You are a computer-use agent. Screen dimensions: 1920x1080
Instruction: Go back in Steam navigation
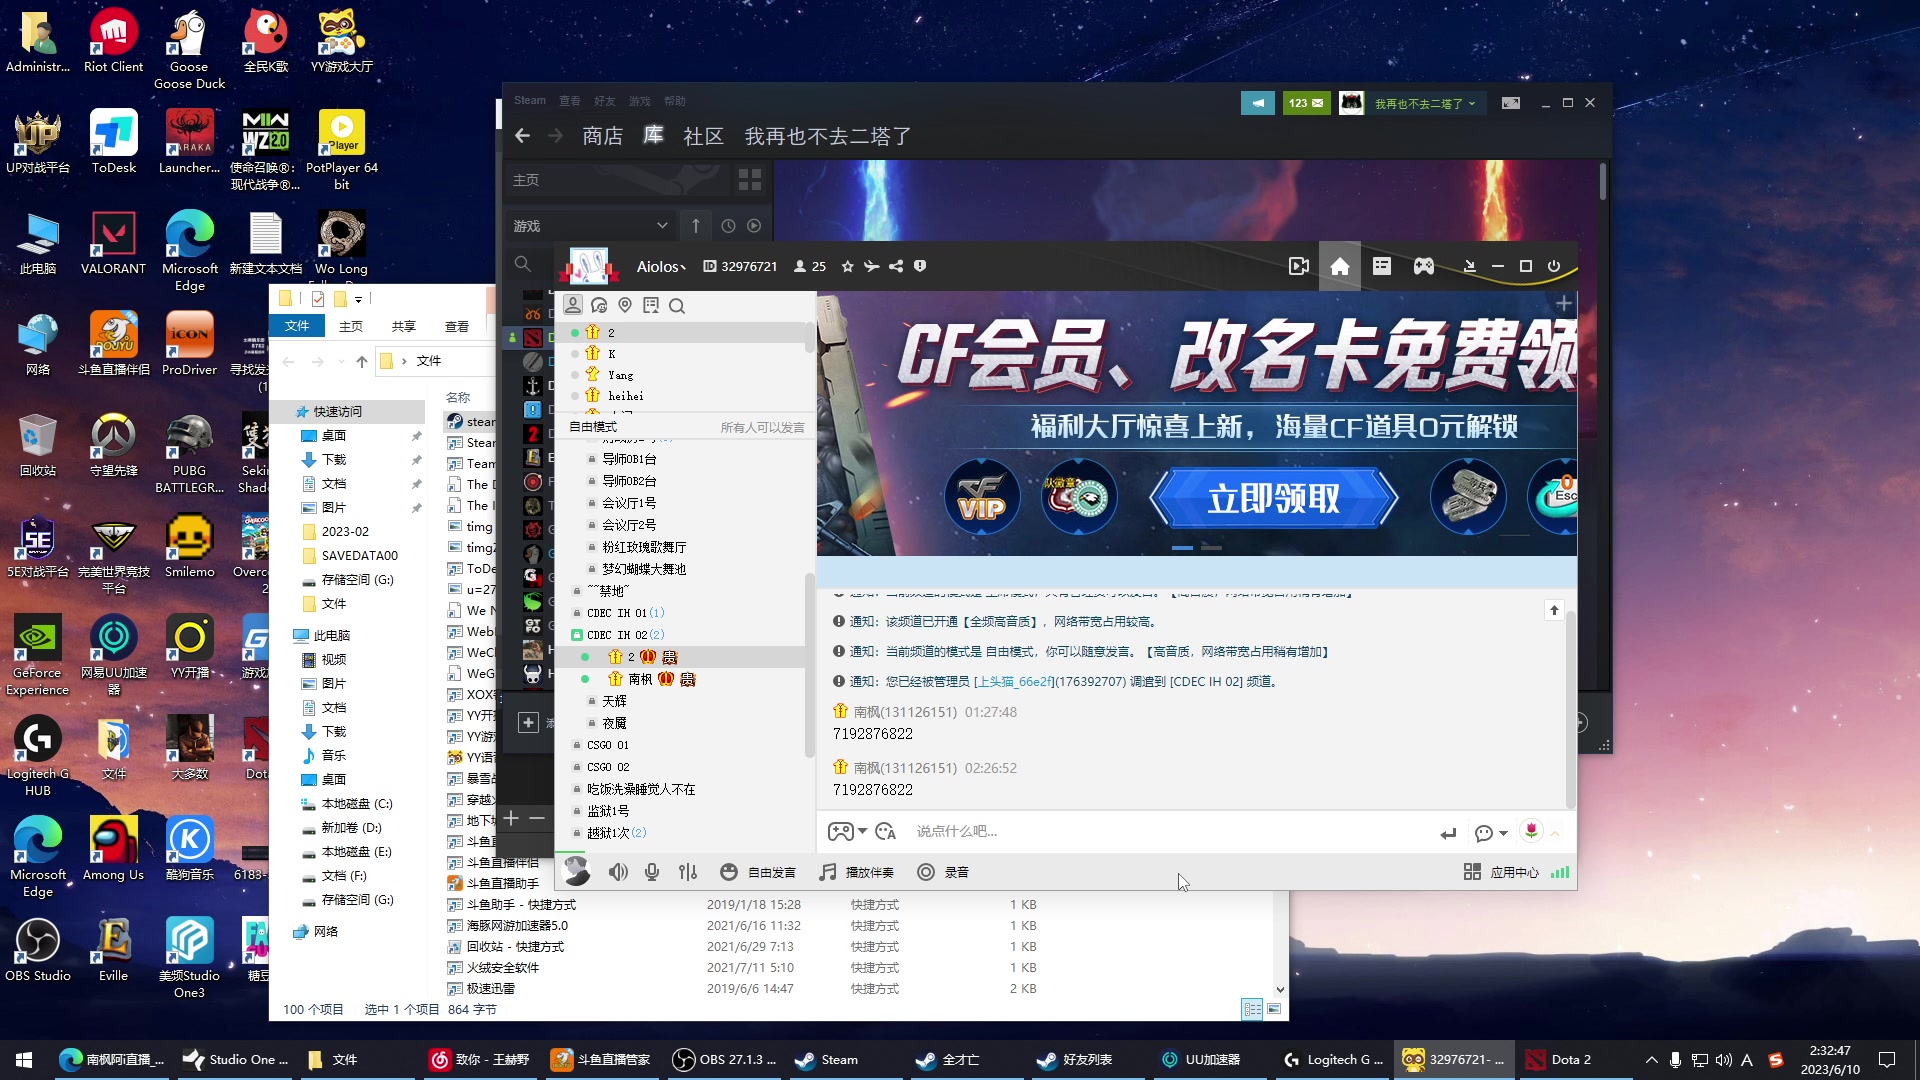pos(522,135)
